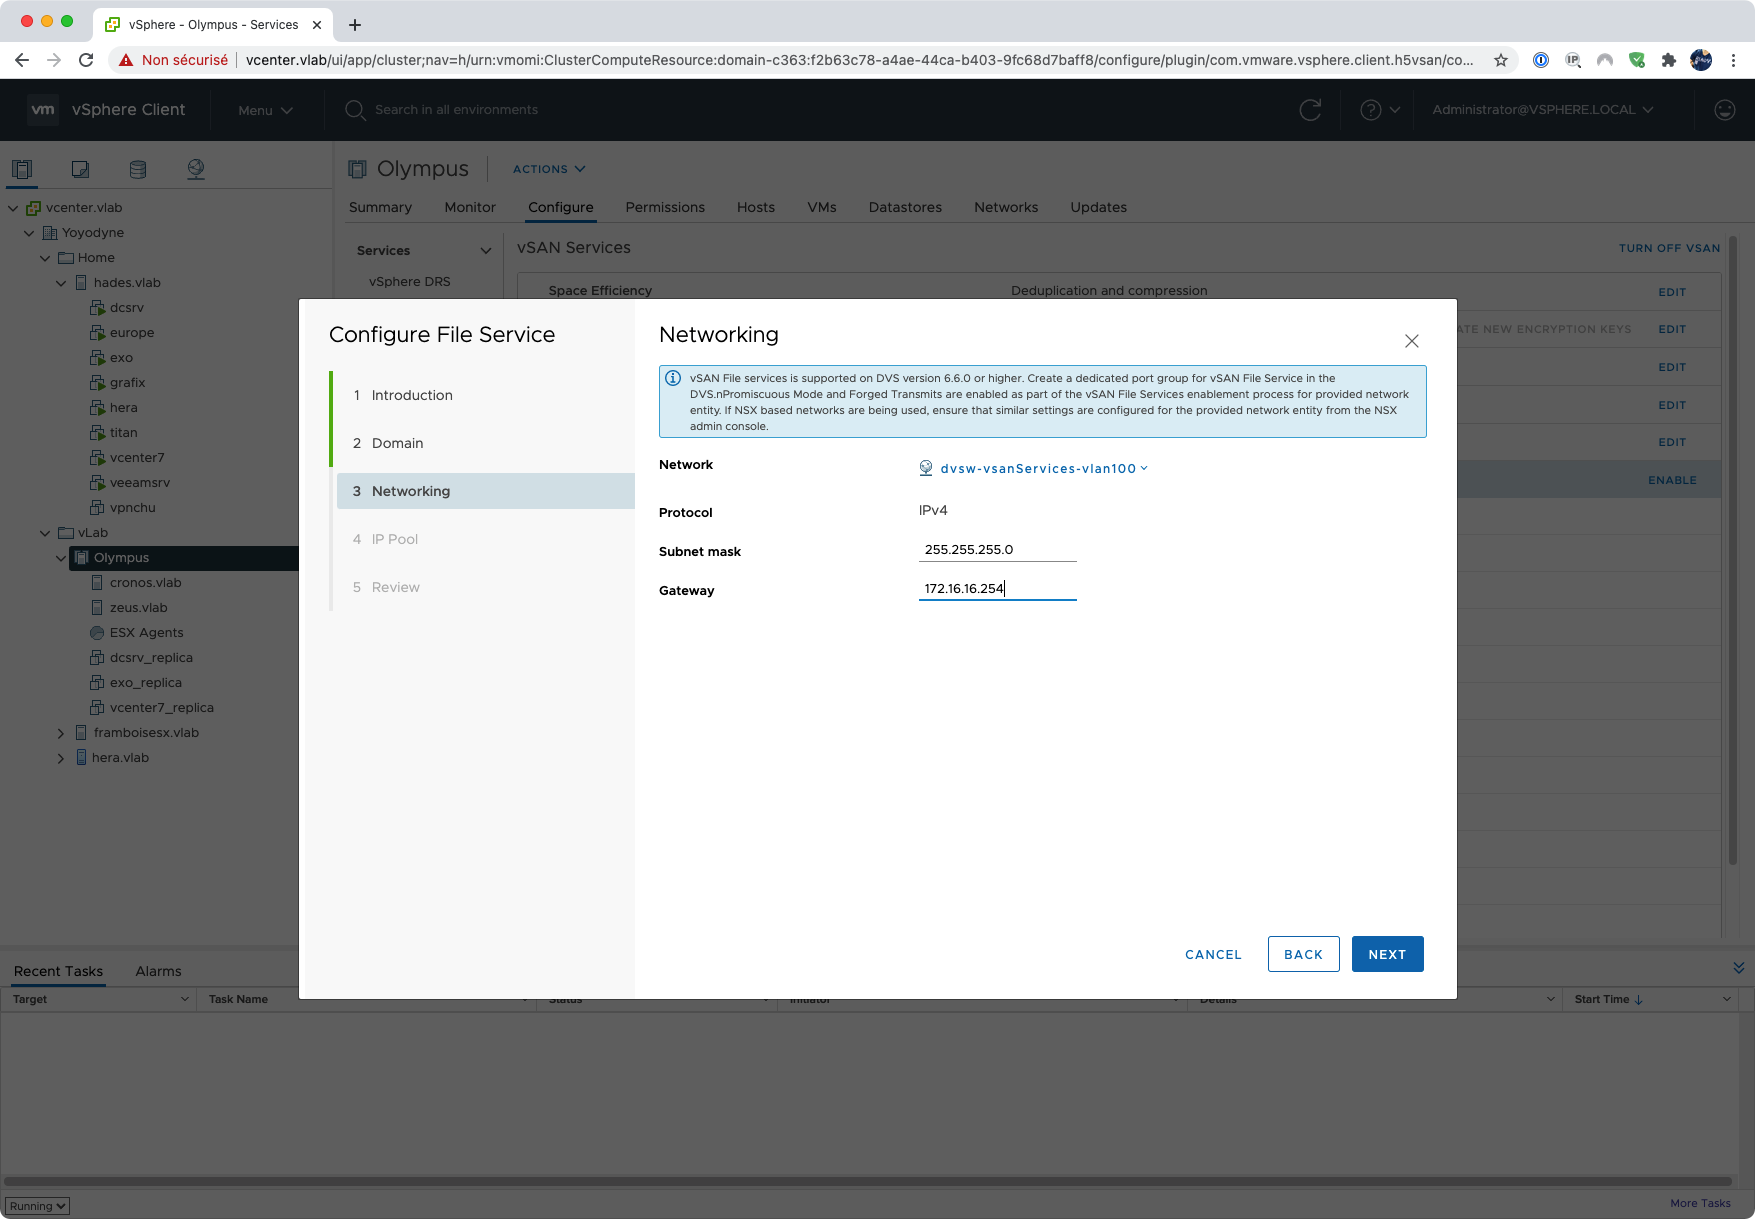Click into the Subnet mask field
This screenshot has width=1755, height=1219.
[x=996, y=550]
